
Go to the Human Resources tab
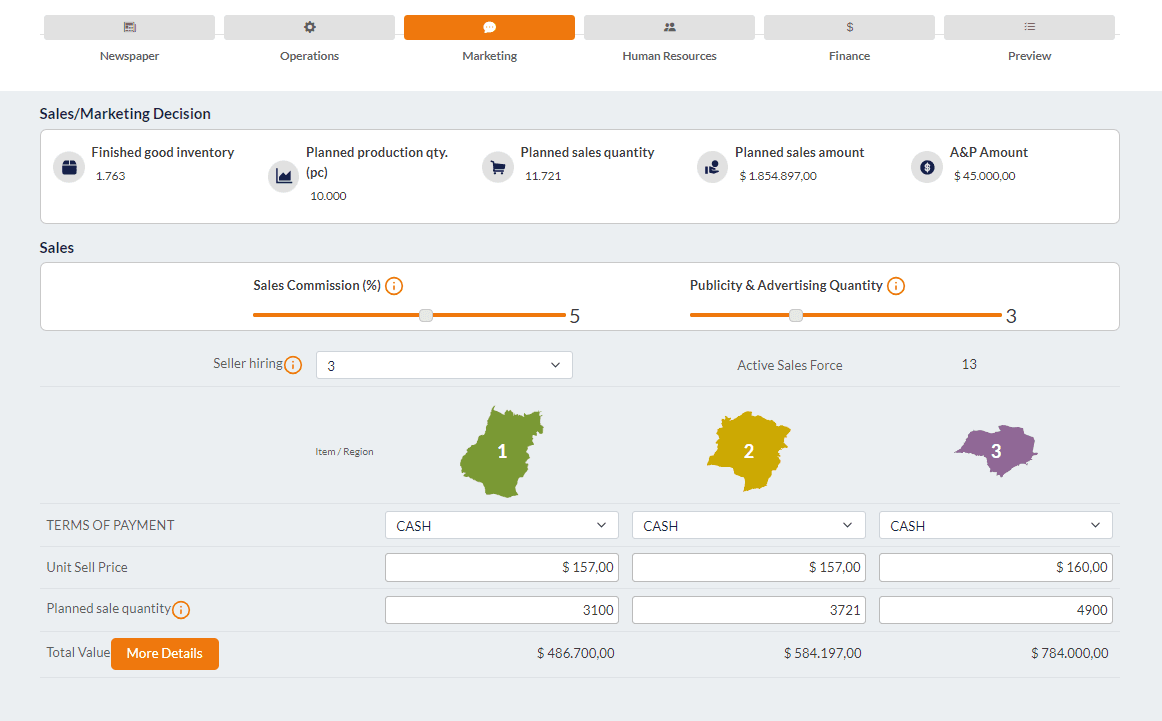tap(669, 28)
